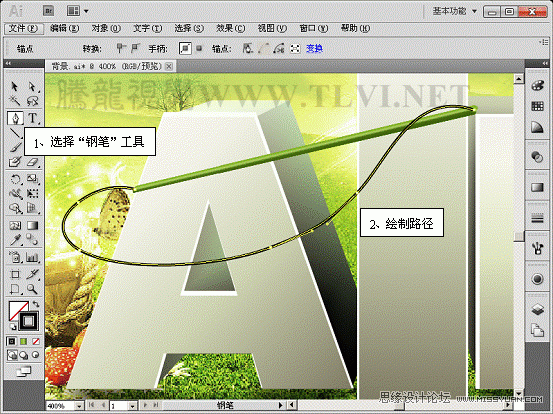Image resolution: width=553 pixels, height=414 pixels.
Task: Open Adobe Bridge with Br icon
Action: pos(48,11)
